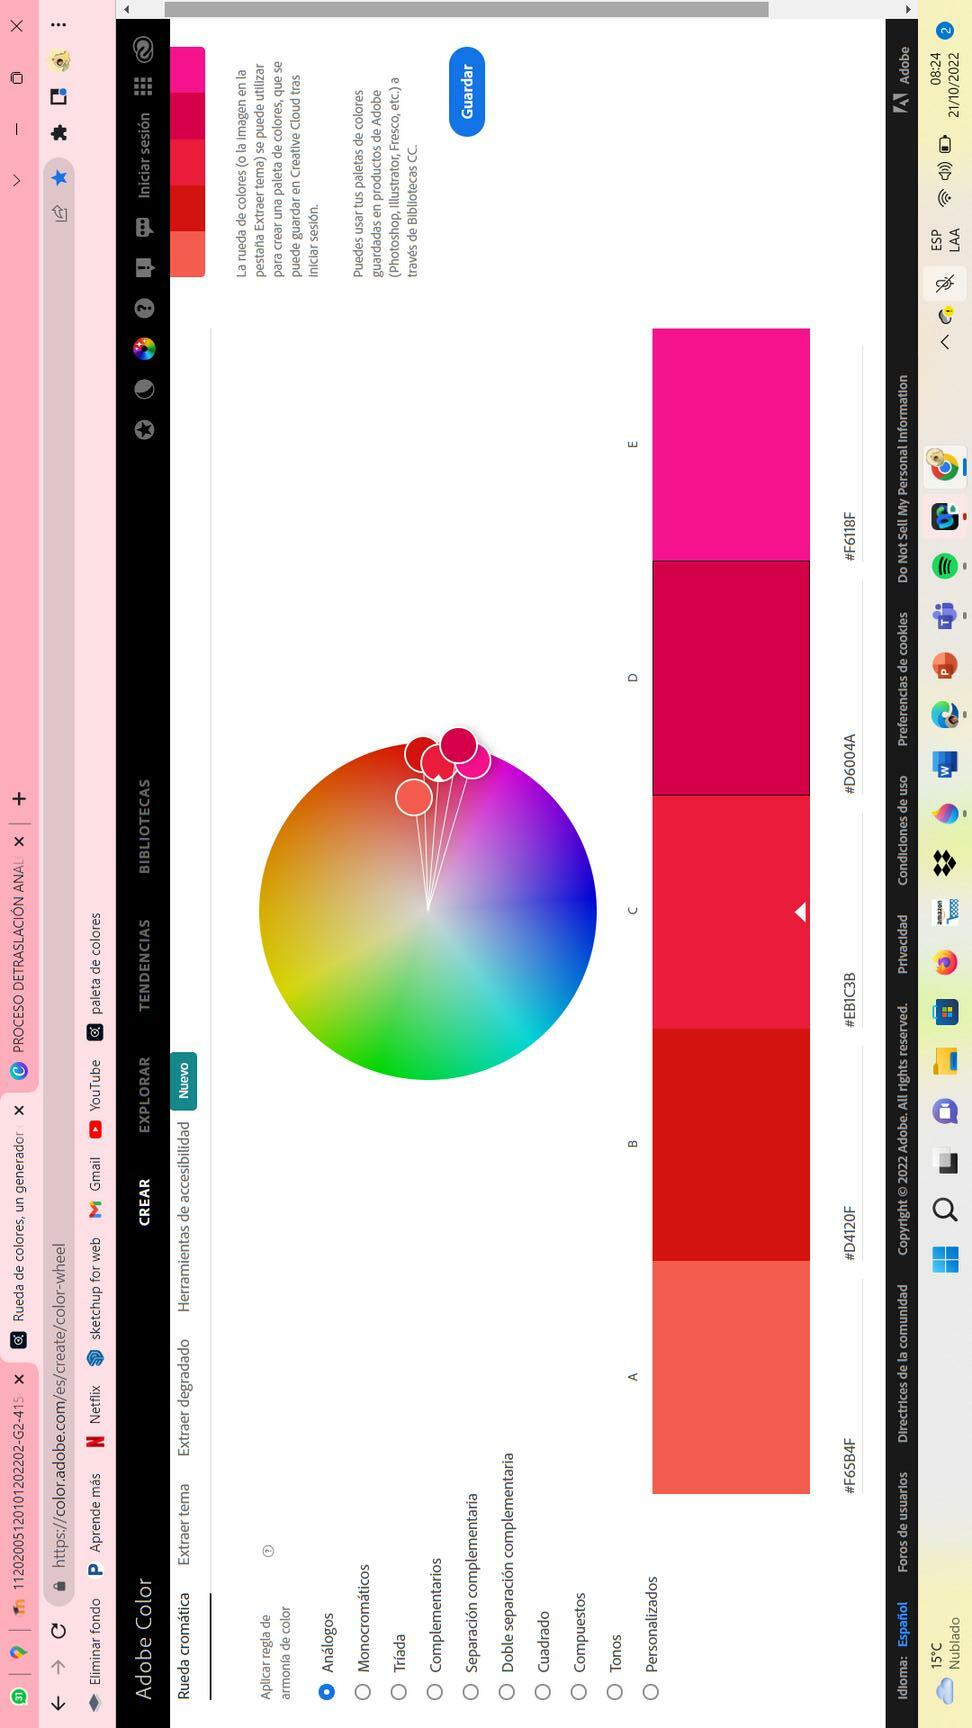Open the Condiciones de uso footer link

tap(902, 830)
